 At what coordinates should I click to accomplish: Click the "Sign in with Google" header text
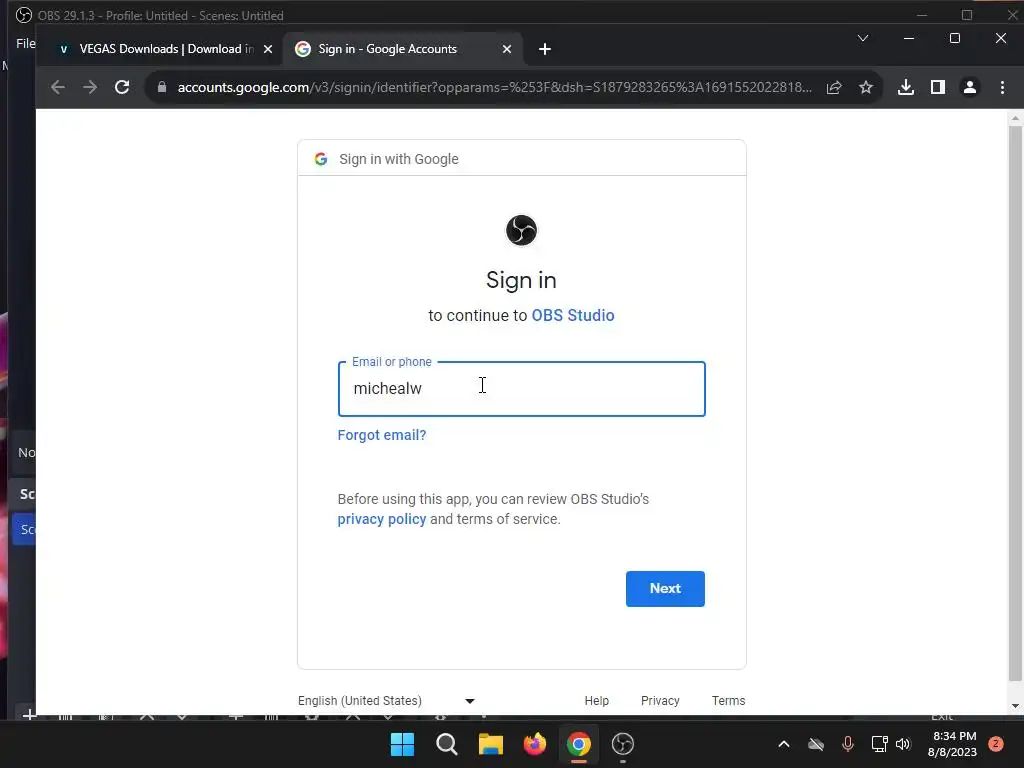pyautogui.click(x=399, y=159)
